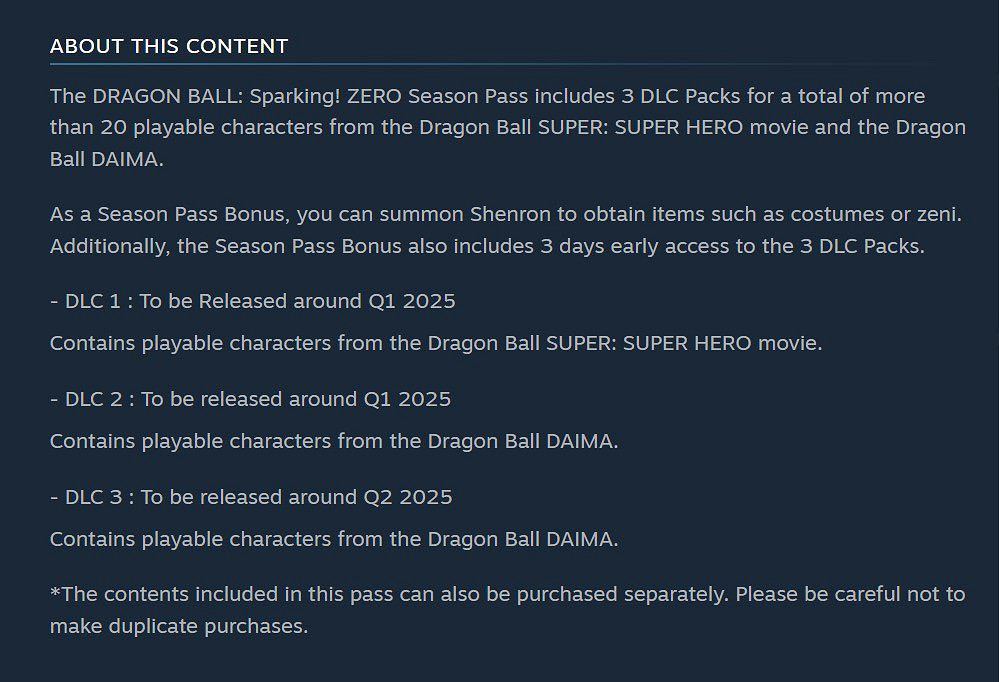999x682 pixels.
Task: Click the "DLC 1" label
Action: click(x=94, y=301)
